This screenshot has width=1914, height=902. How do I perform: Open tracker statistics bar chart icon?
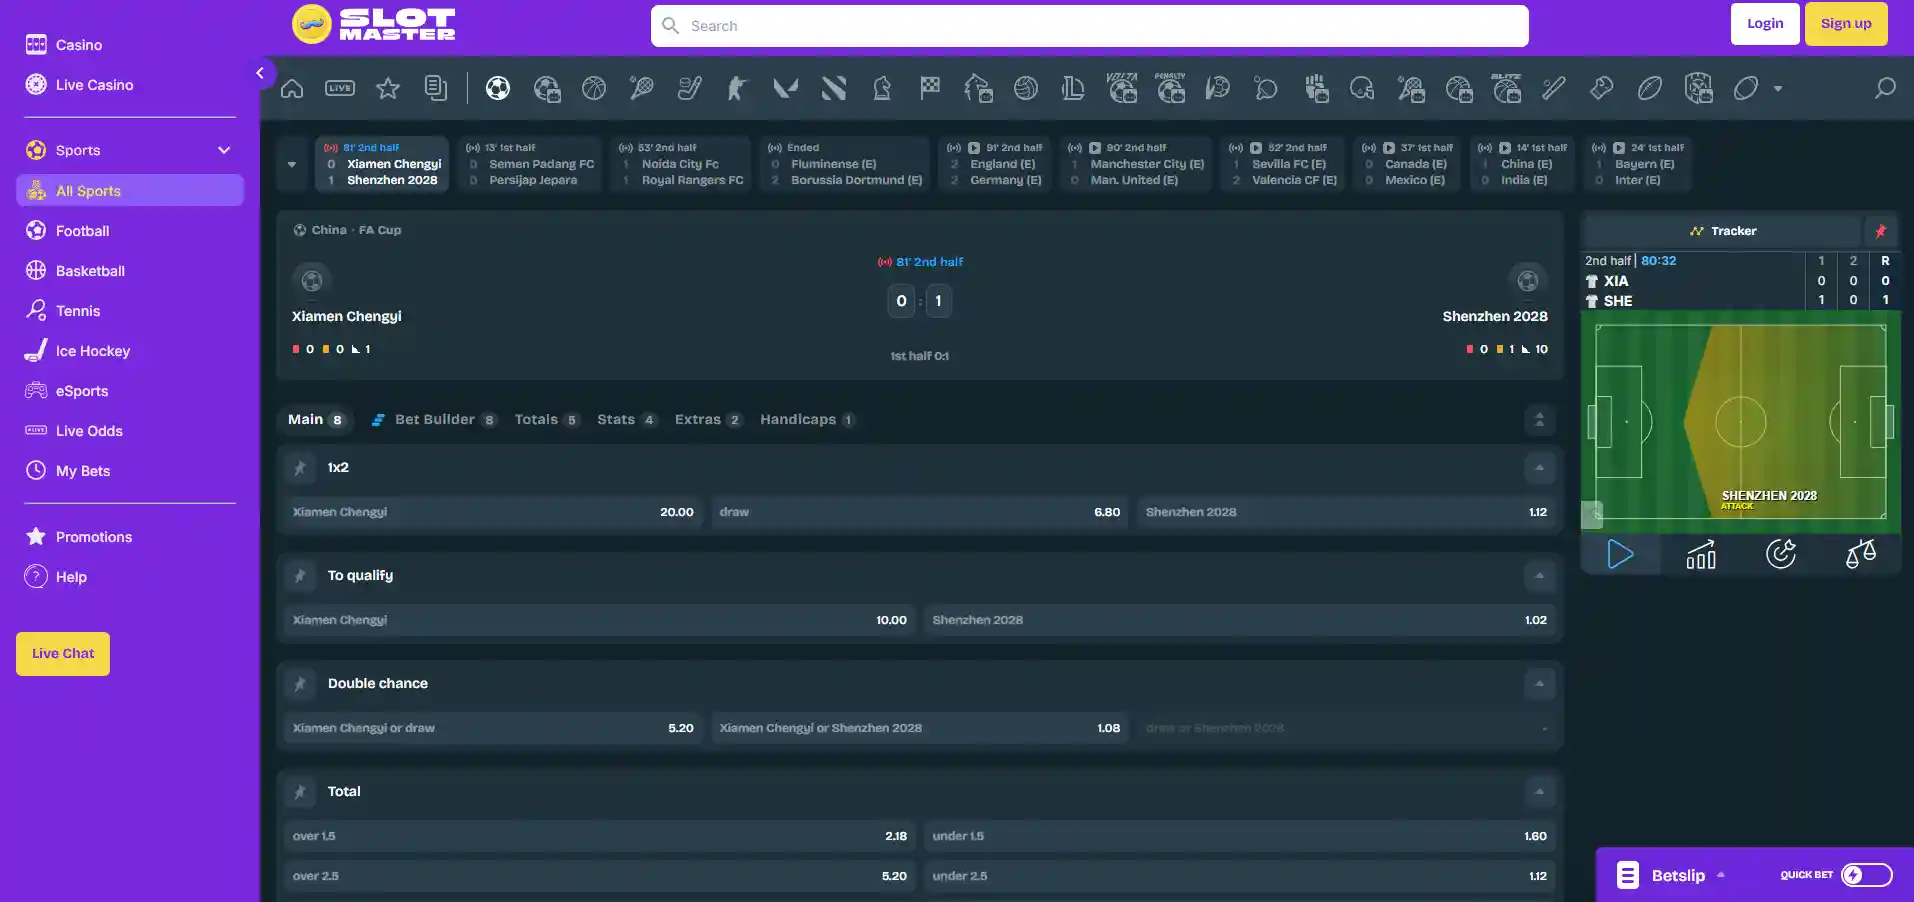[1701, 554]
